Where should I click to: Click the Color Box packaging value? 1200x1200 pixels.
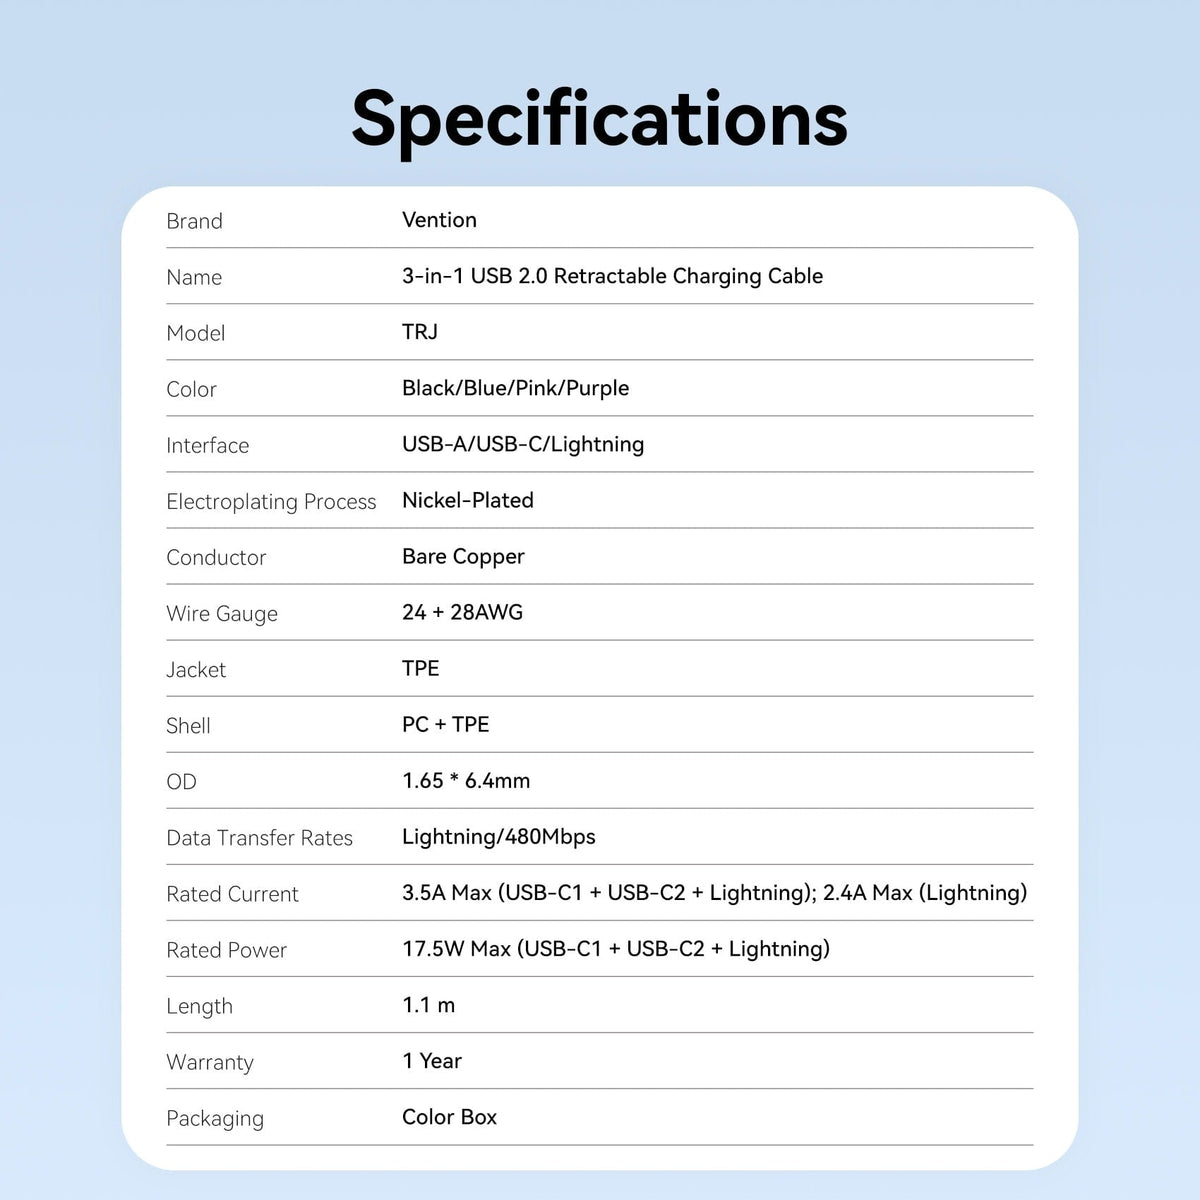coord(449,1117)
